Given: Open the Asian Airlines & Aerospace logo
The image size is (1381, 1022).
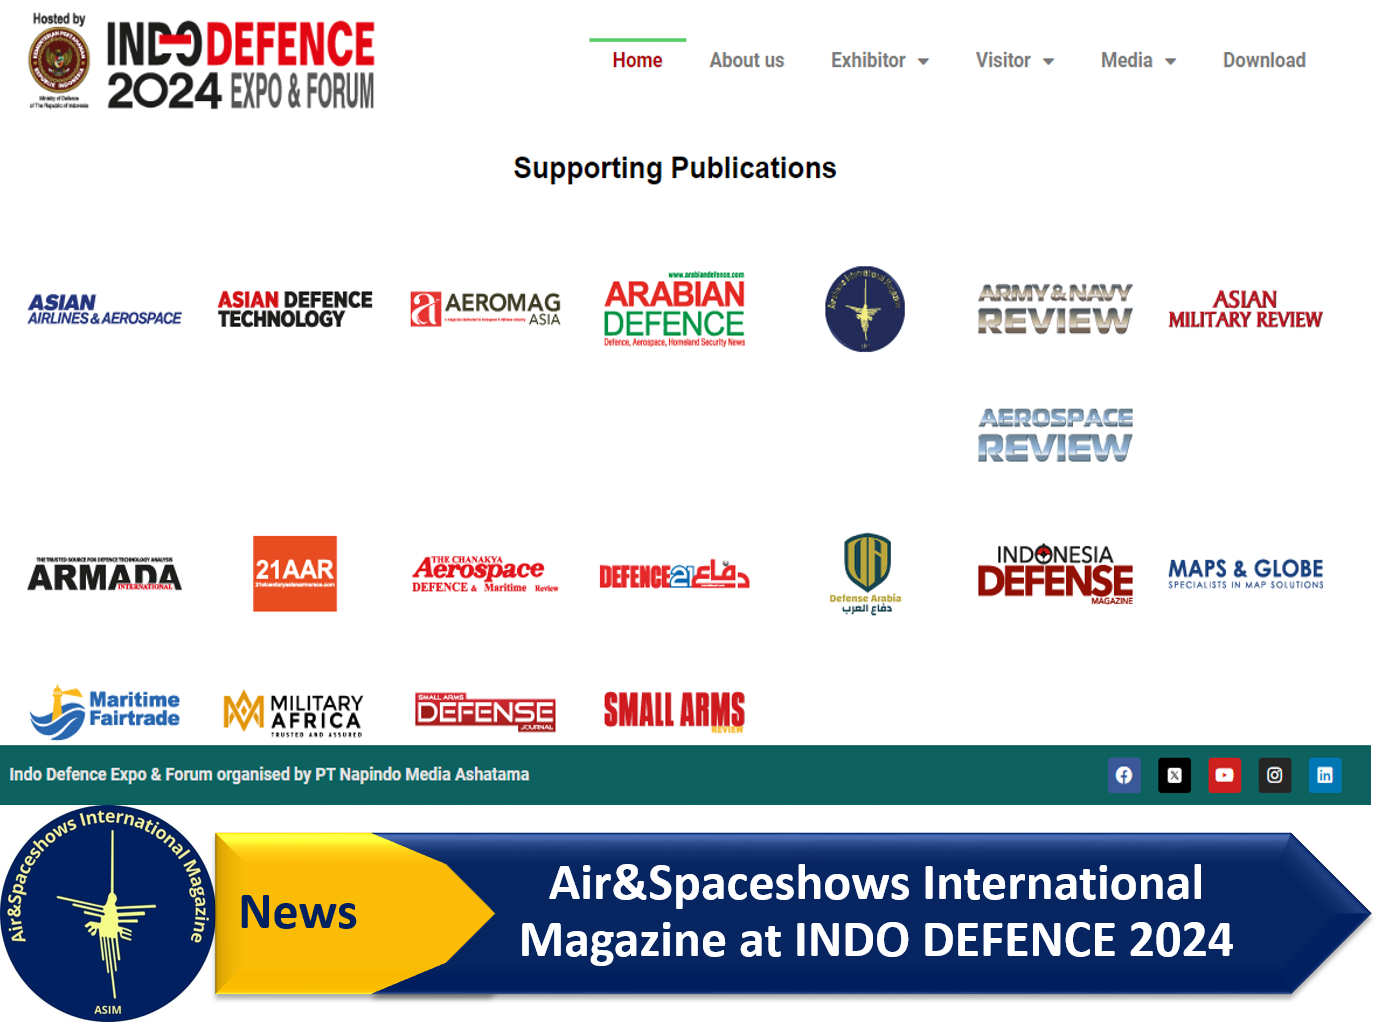Looking at the screenshot, I should pos(105,309).
